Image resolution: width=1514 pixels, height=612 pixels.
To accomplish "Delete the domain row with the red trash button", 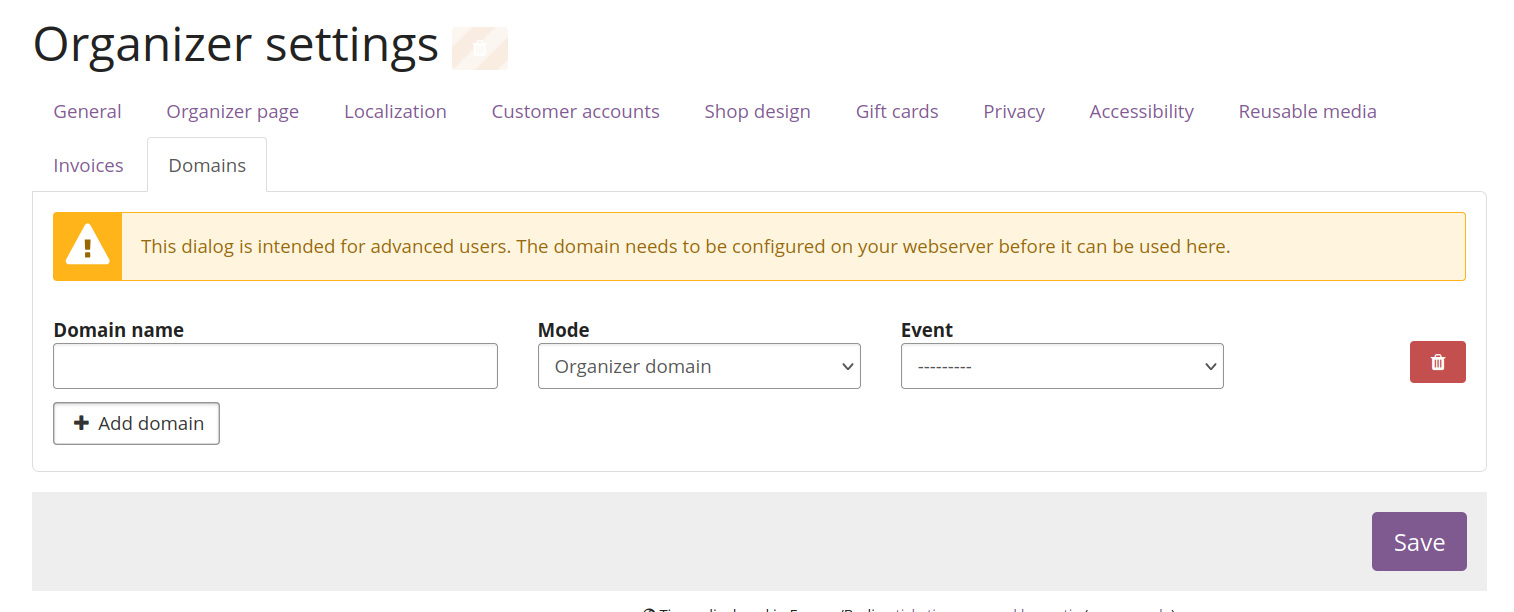I will (x=1437, y=362).
